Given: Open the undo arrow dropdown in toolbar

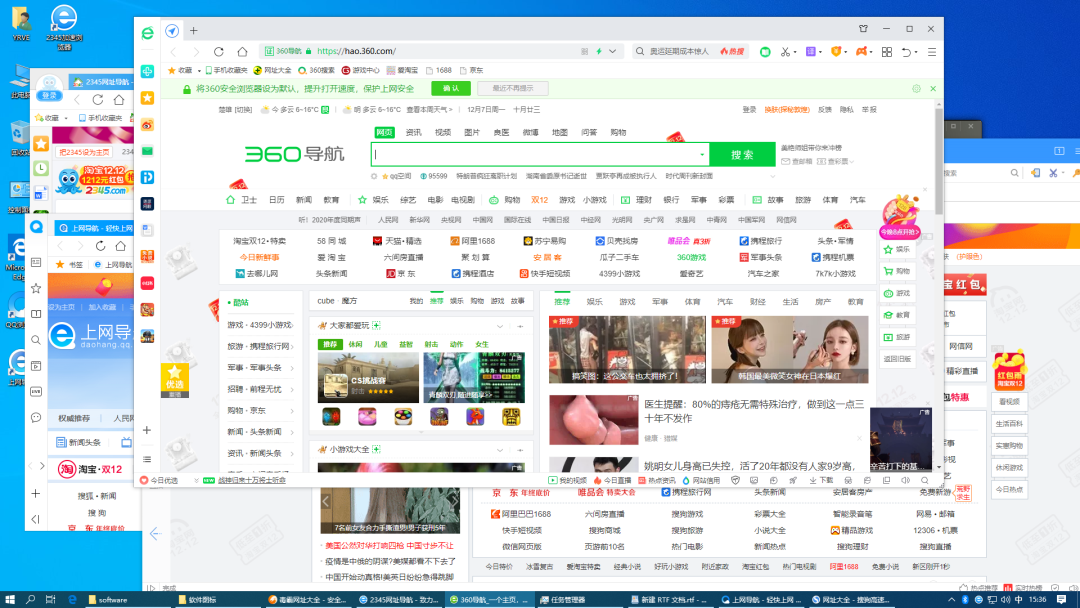Looking at the screenshot, I should click(x=916, y=52).
